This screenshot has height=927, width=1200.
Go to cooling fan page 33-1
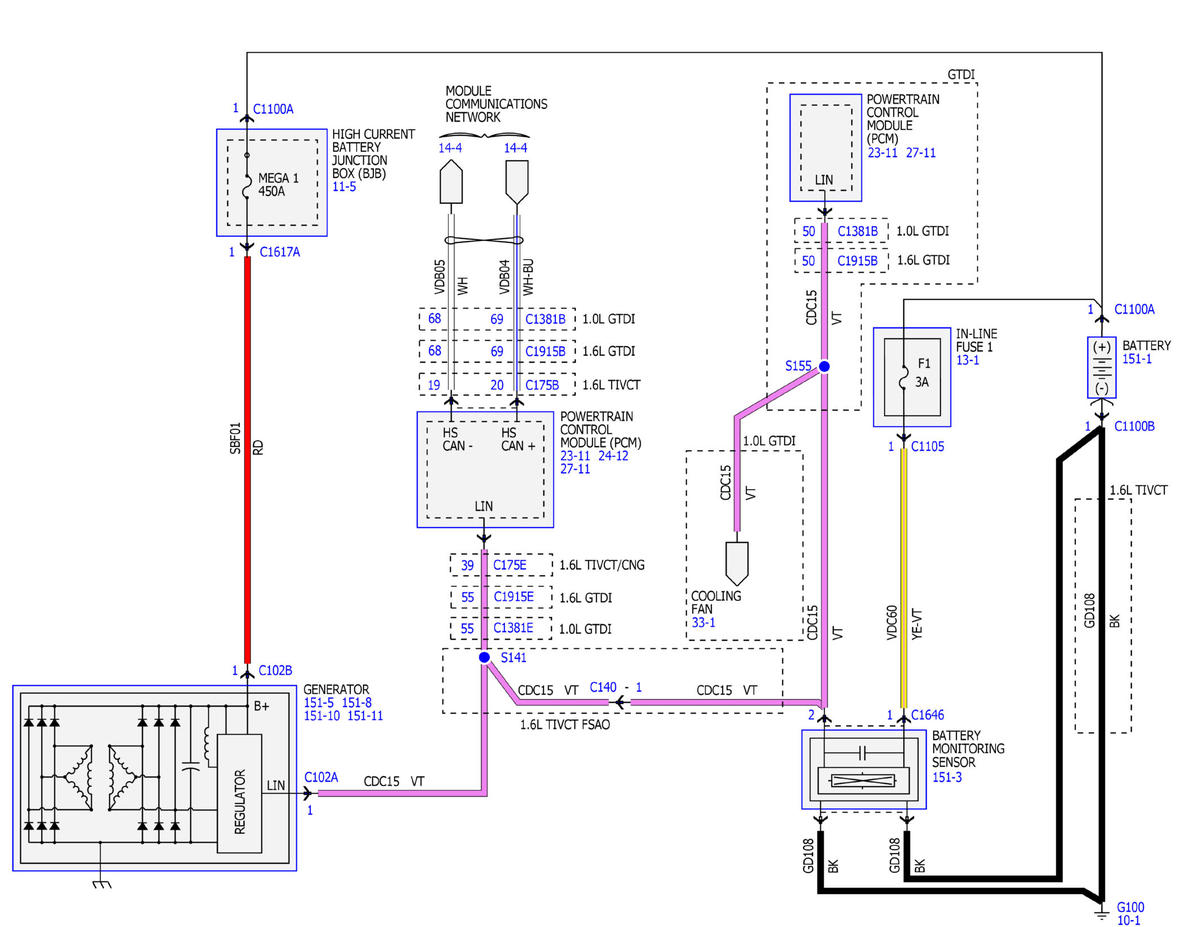(x=704, y=621)
